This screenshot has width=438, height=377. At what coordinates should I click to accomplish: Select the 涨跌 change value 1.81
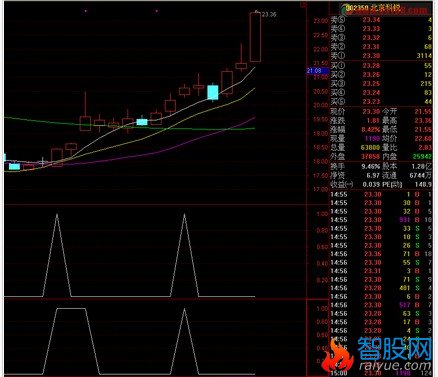(x=373, y=121)
